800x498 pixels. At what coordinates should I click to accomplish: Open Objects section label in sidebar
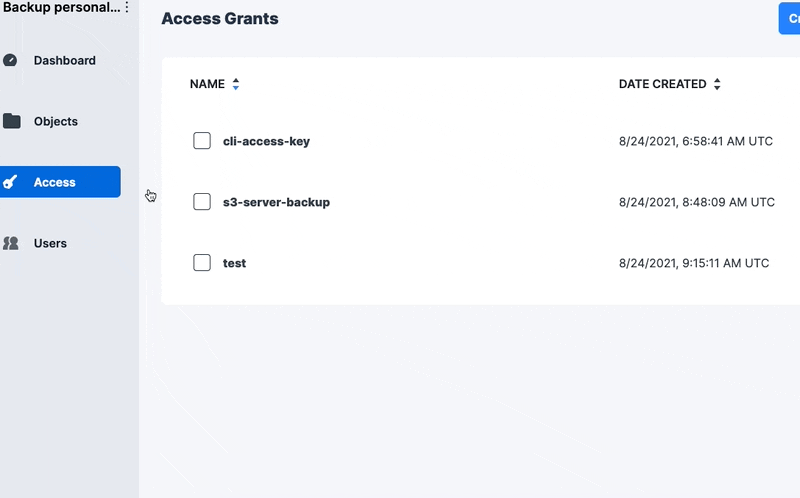(56, 121)
